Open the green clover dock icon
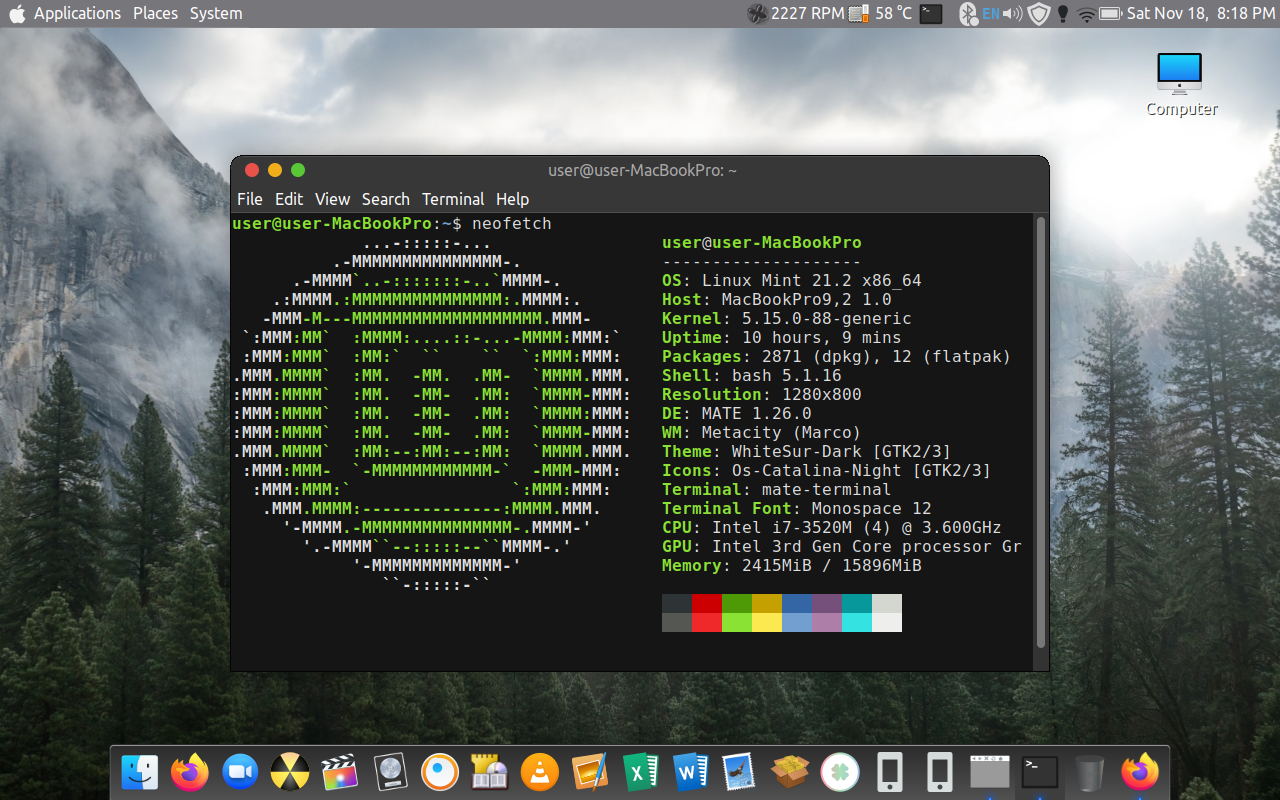 (x=840, y=772)
